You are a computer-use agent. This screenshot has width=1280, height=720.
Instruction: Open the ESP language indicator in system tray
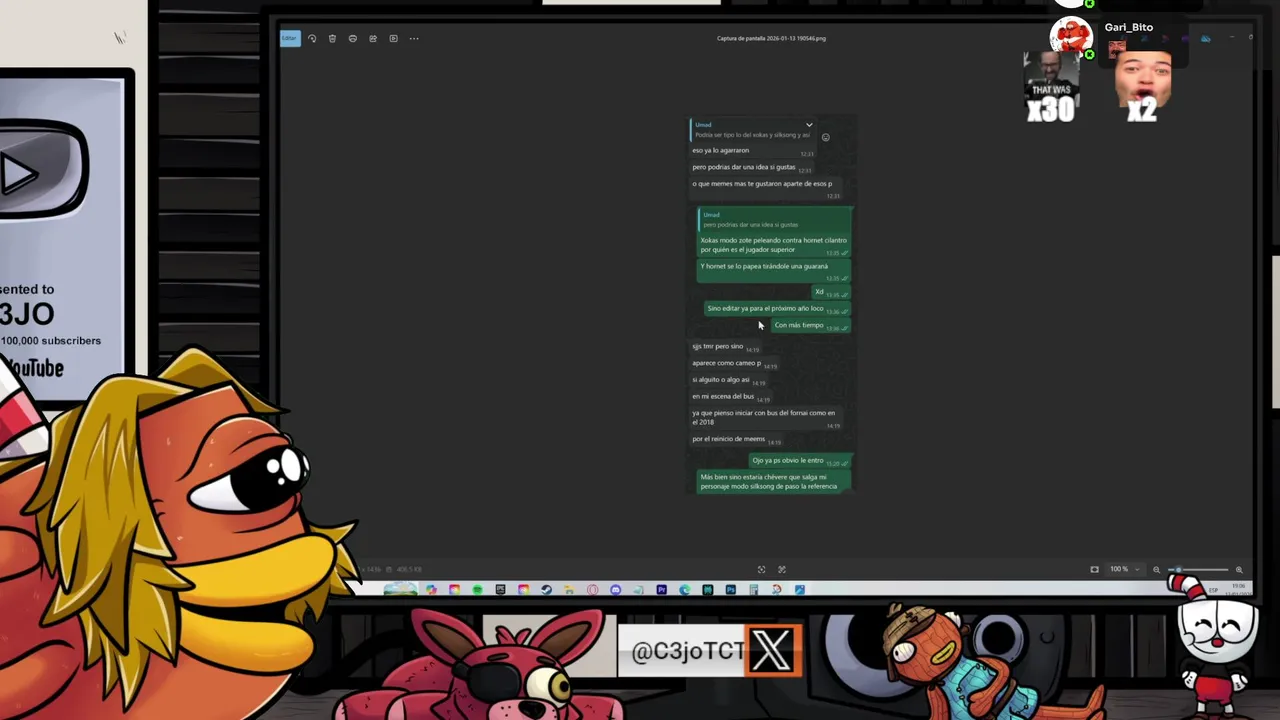coord(1214,590)
